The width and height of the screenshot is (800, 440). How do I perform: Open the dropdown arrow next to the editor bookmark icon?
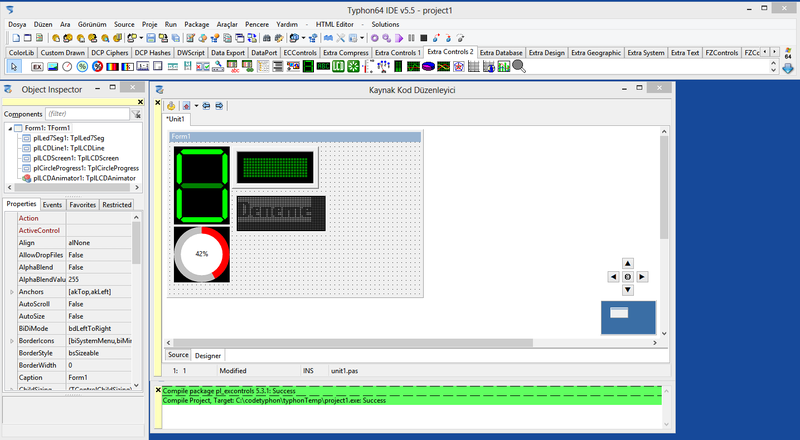[196, 106]
